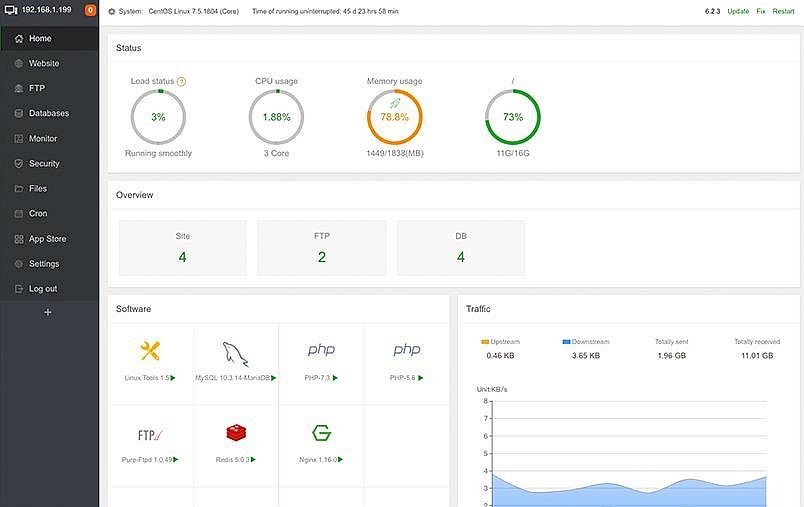Image resolution: width=804 pixels, height=507 pixels.
Task: Click the Settings gear icon in sidebar
Action: coord(19,263)
